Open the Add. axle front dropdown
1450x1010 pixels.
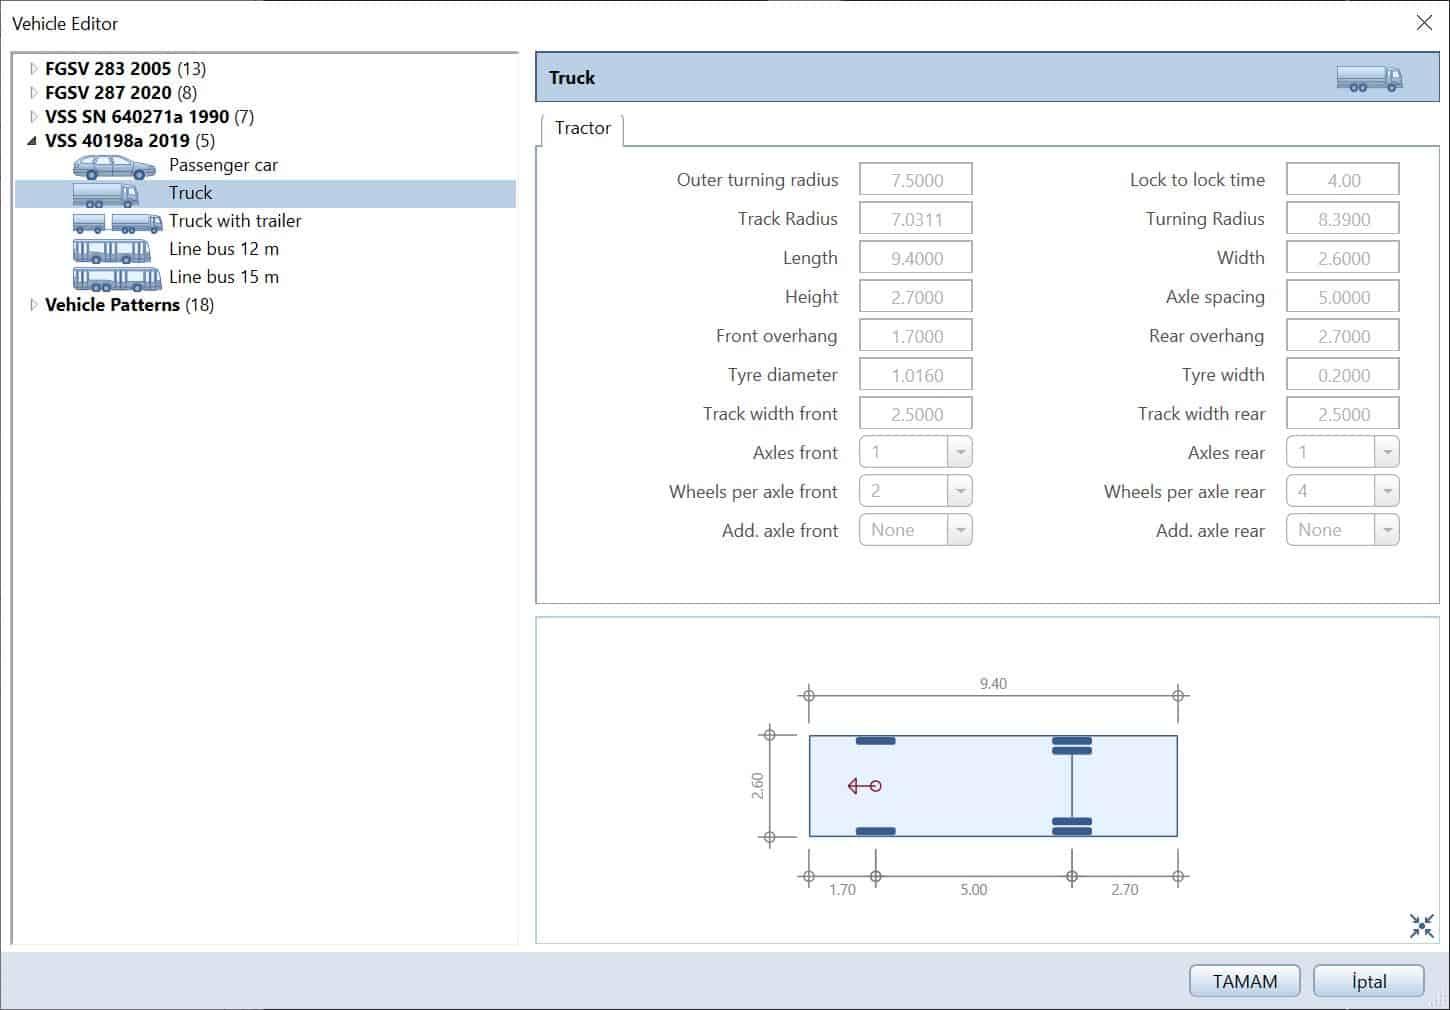(x=959, y=531)
